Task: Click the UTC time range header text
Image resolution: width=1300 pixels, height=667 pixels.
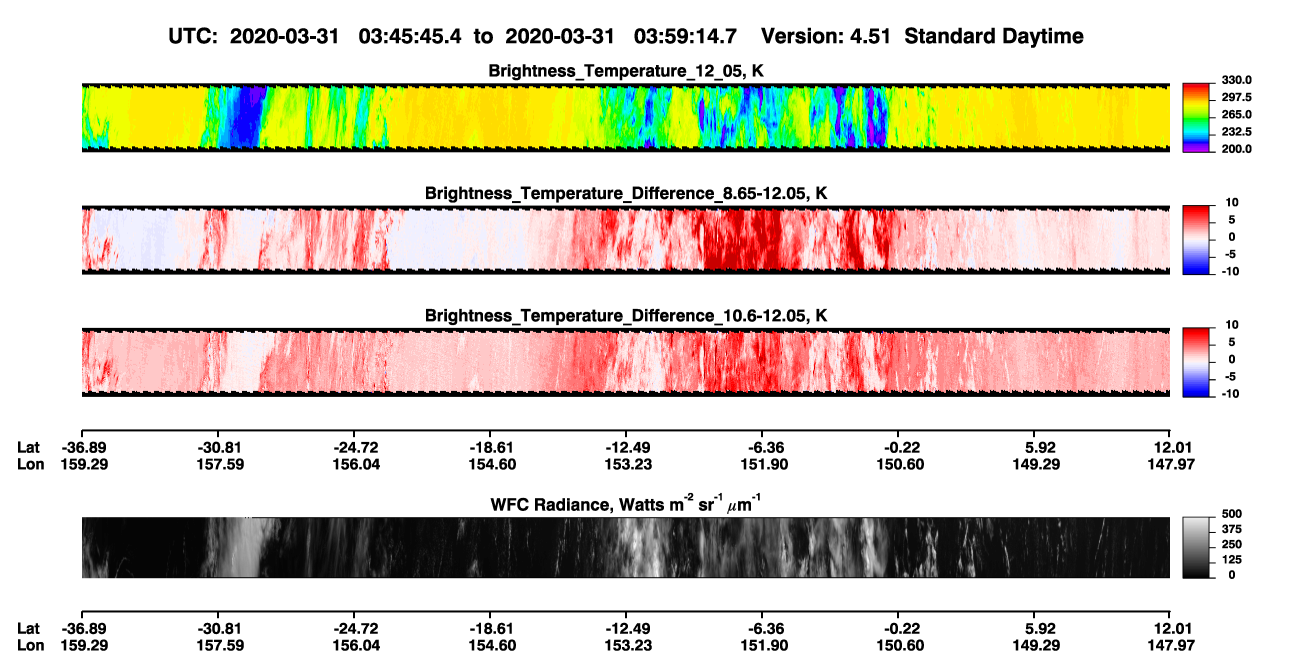Action: tap(459, 37)
